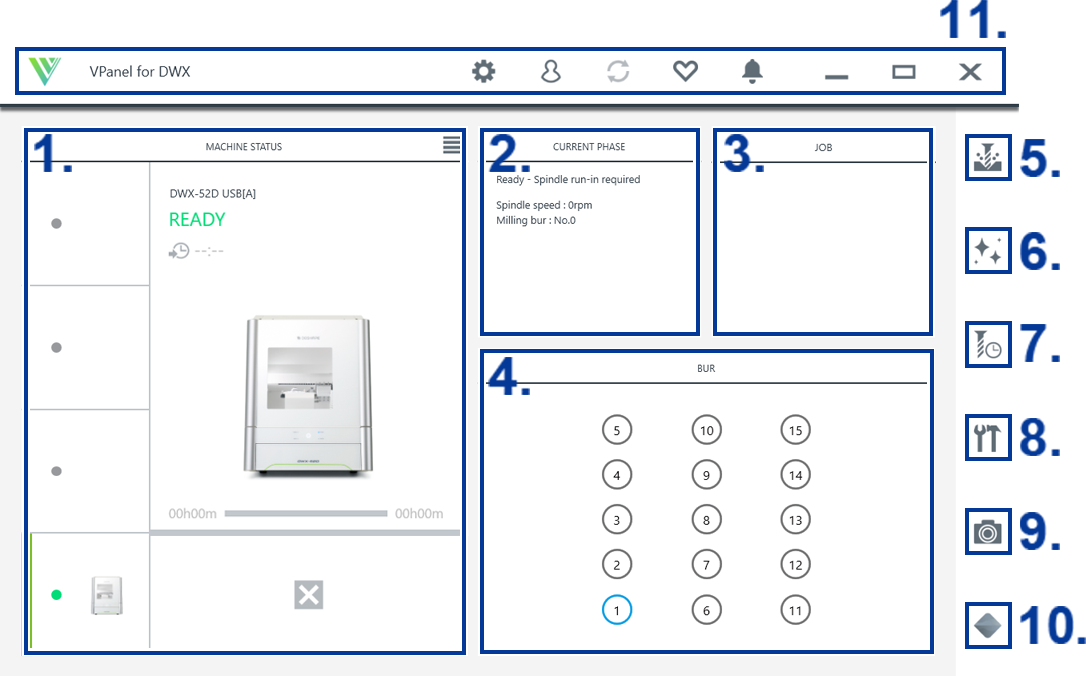Select bur slot number 12
Screen dimensions: 1086x676
pyautogui.click(x=795, y=565)
